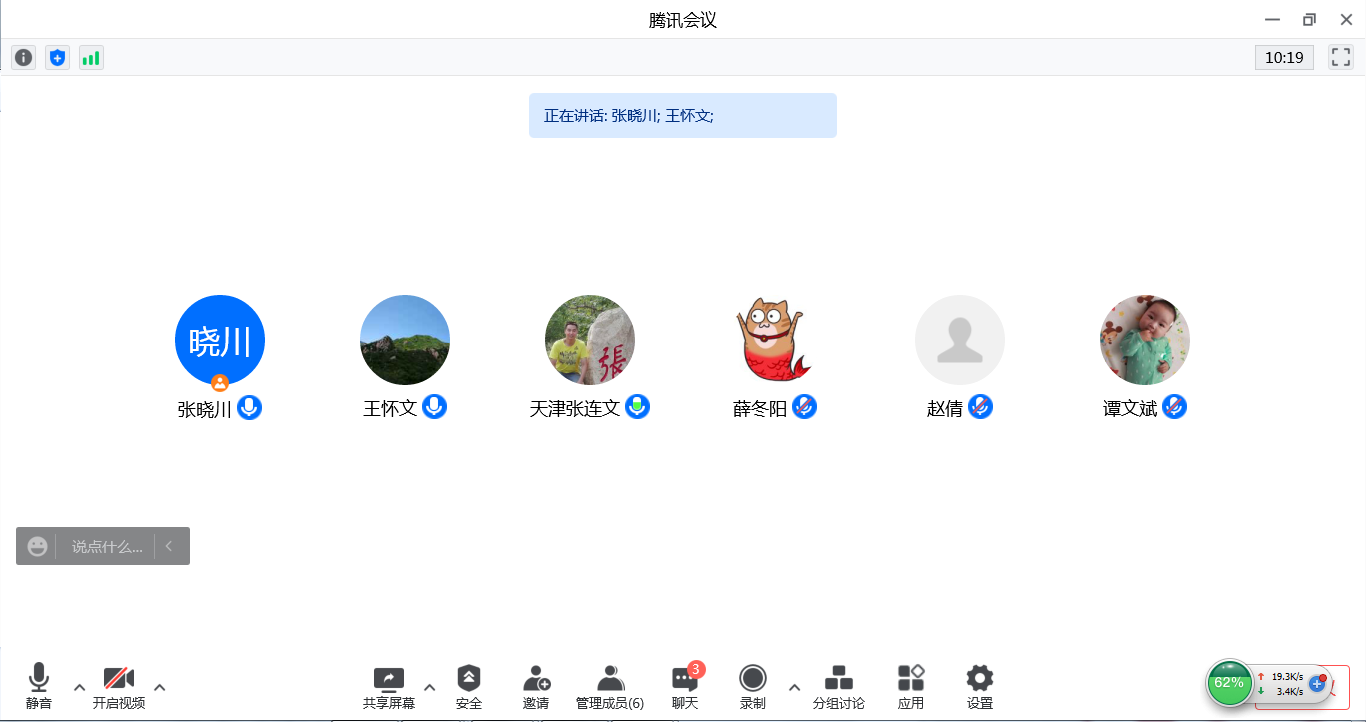Open the microphone options chevron beside 静音
The width and height of the screenshot is (1366, 722).
79,688
